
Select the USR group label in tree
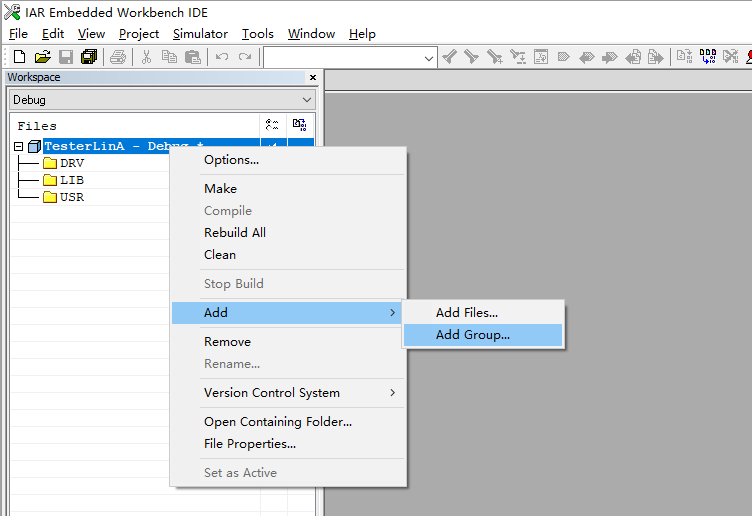[x=72, y=197]
